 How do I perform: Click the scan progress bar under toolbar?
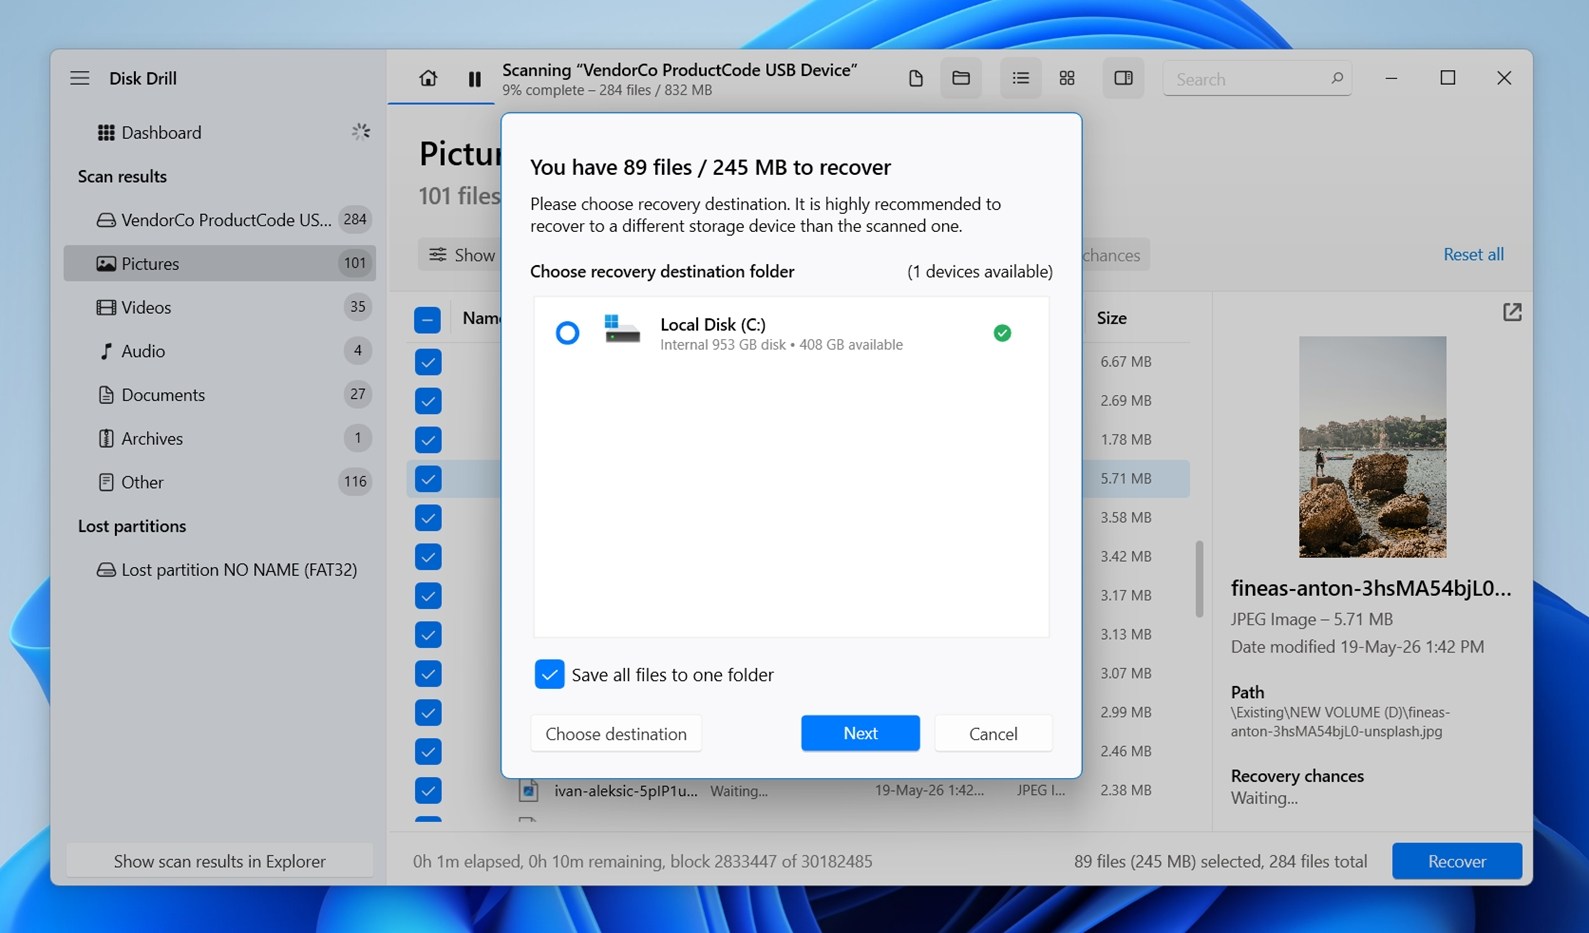(x=441, y=102)
